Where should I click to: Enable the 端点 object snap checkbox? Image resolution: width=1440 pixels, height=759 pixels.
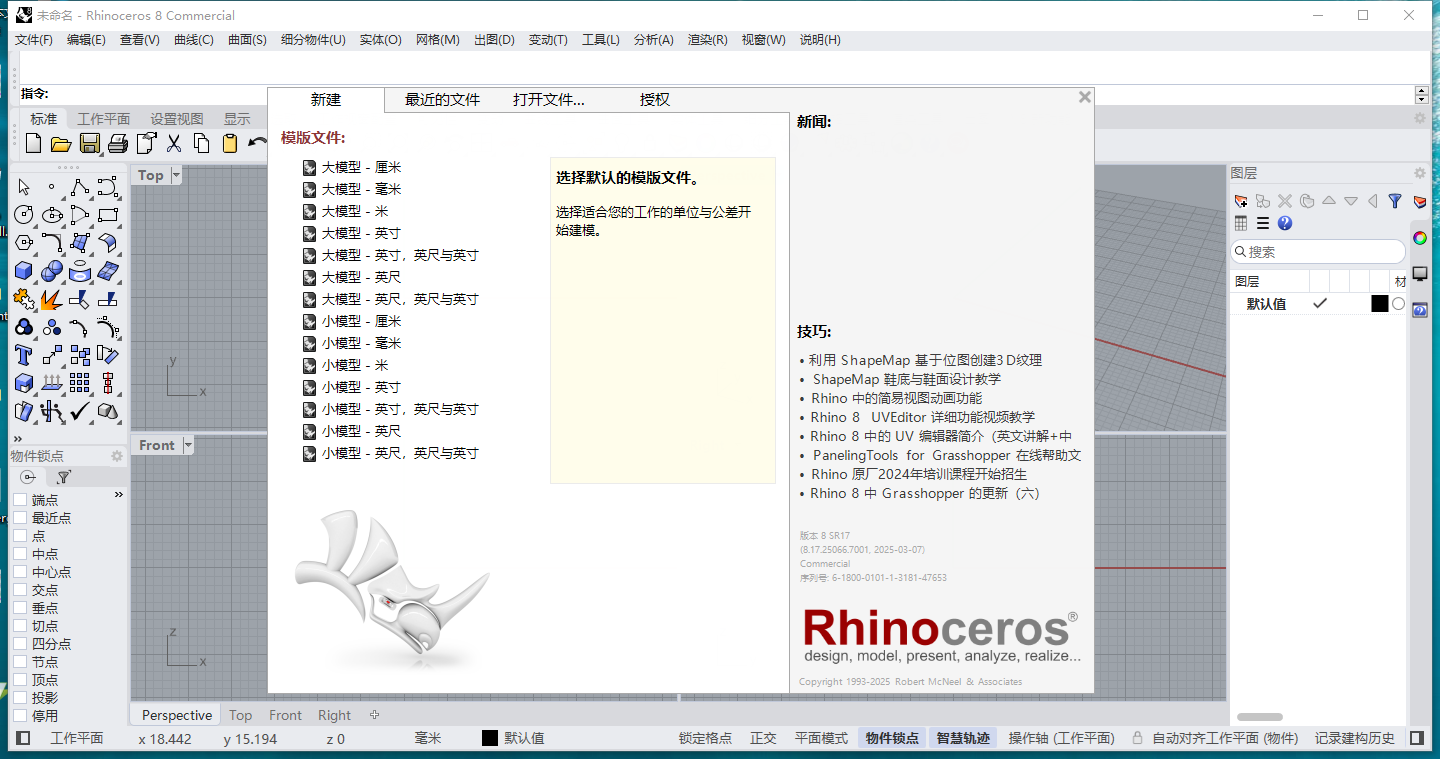[x=19, y=500]
